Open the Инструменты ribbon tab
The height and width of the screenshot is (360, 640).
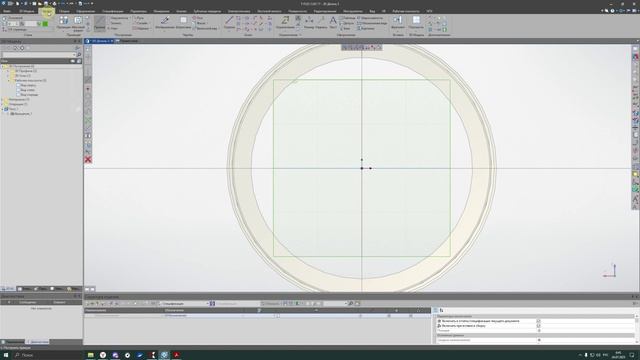coord(353,11)
